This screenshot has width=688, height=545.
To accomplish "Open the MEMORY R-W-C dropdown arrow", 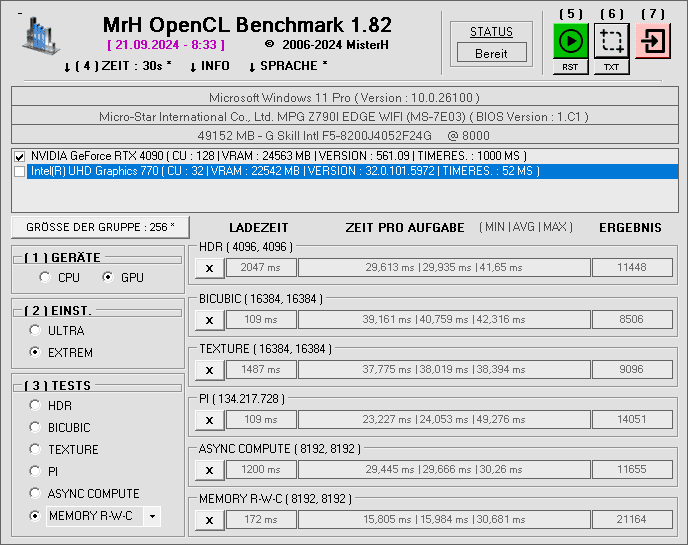I will tap(152, 516).
